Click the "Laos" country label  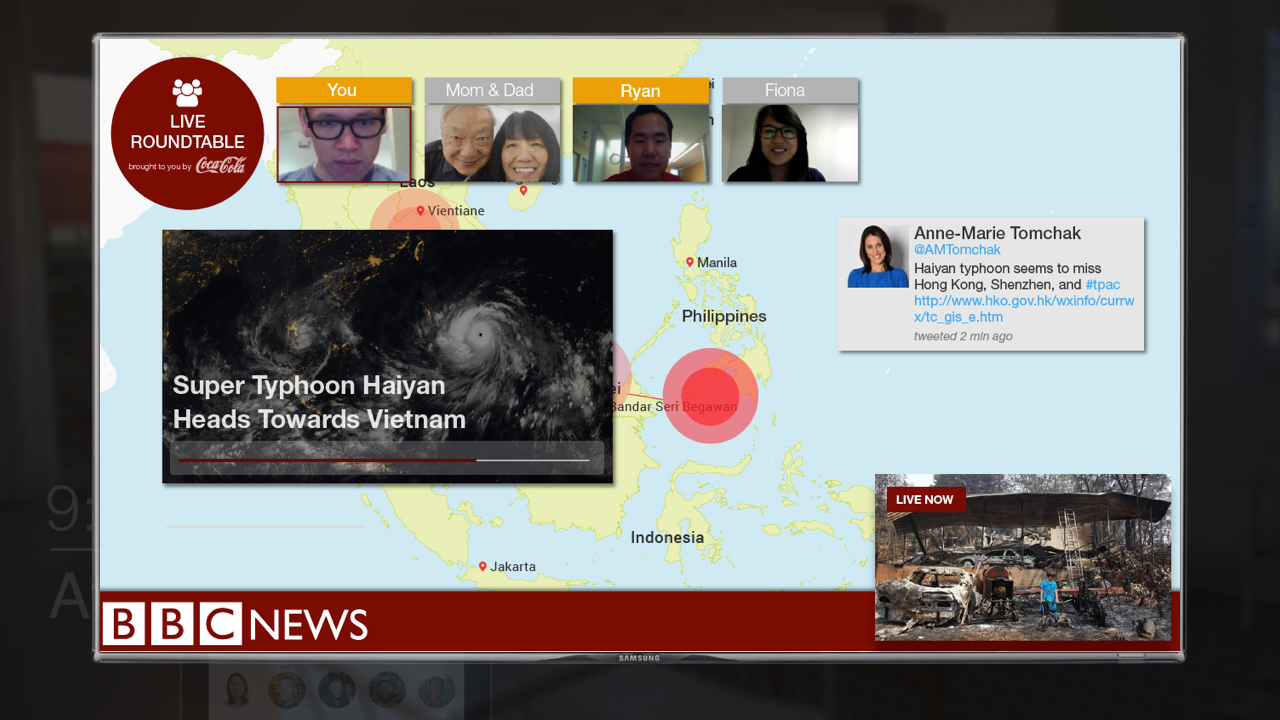(417, 183)
